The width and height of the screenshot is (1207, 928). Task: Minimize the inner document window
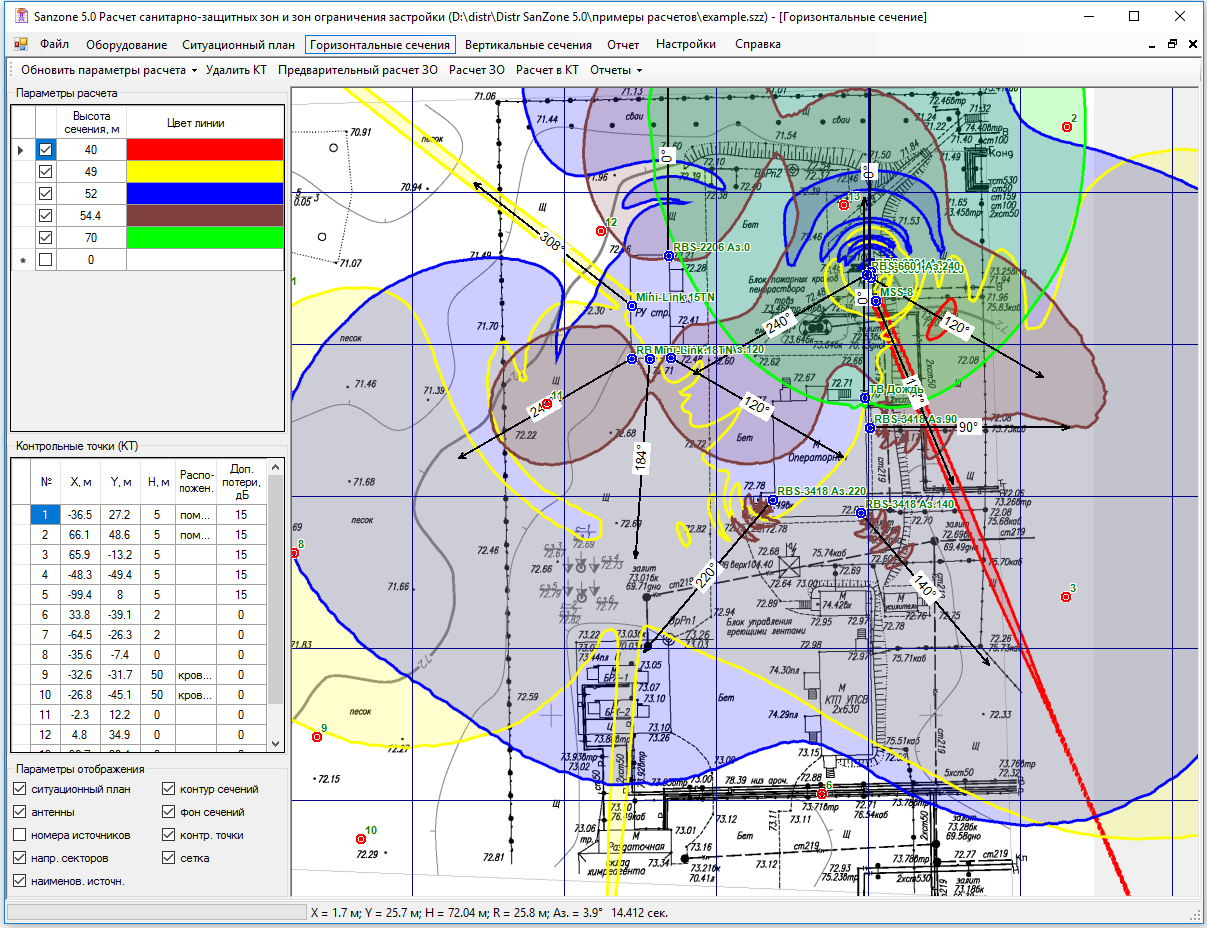pos(1151,45)
